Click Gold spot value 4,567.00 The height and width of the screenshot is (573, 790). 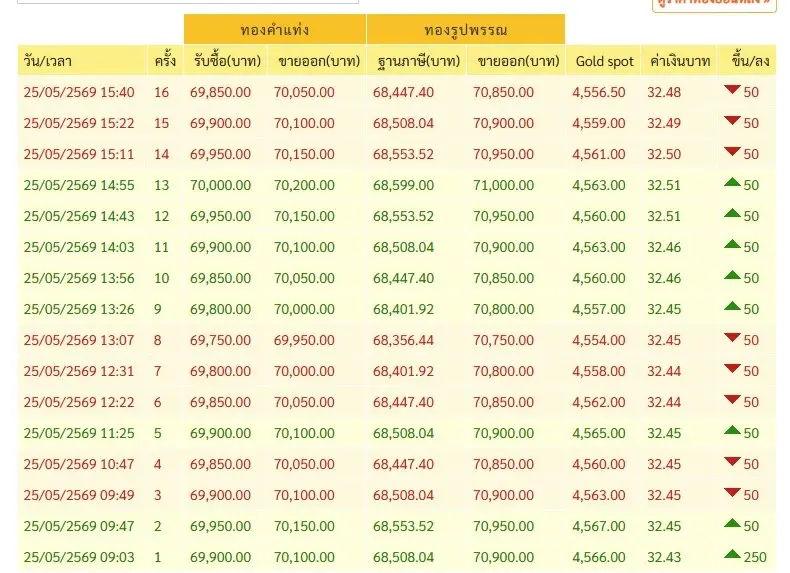click(x=599, y=526)
